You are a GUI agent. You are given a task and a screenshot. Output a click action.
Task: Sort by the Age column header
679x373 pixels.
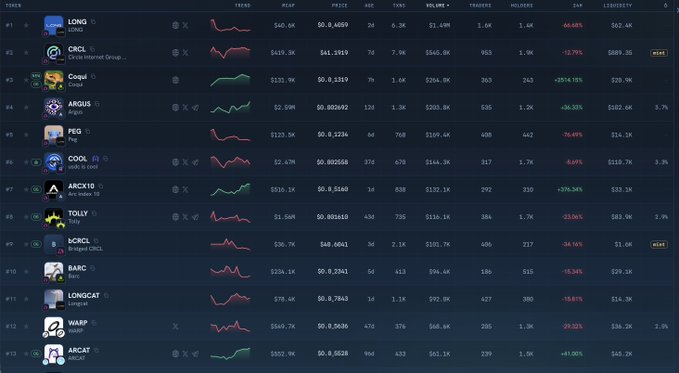click(x=369, y=6)
